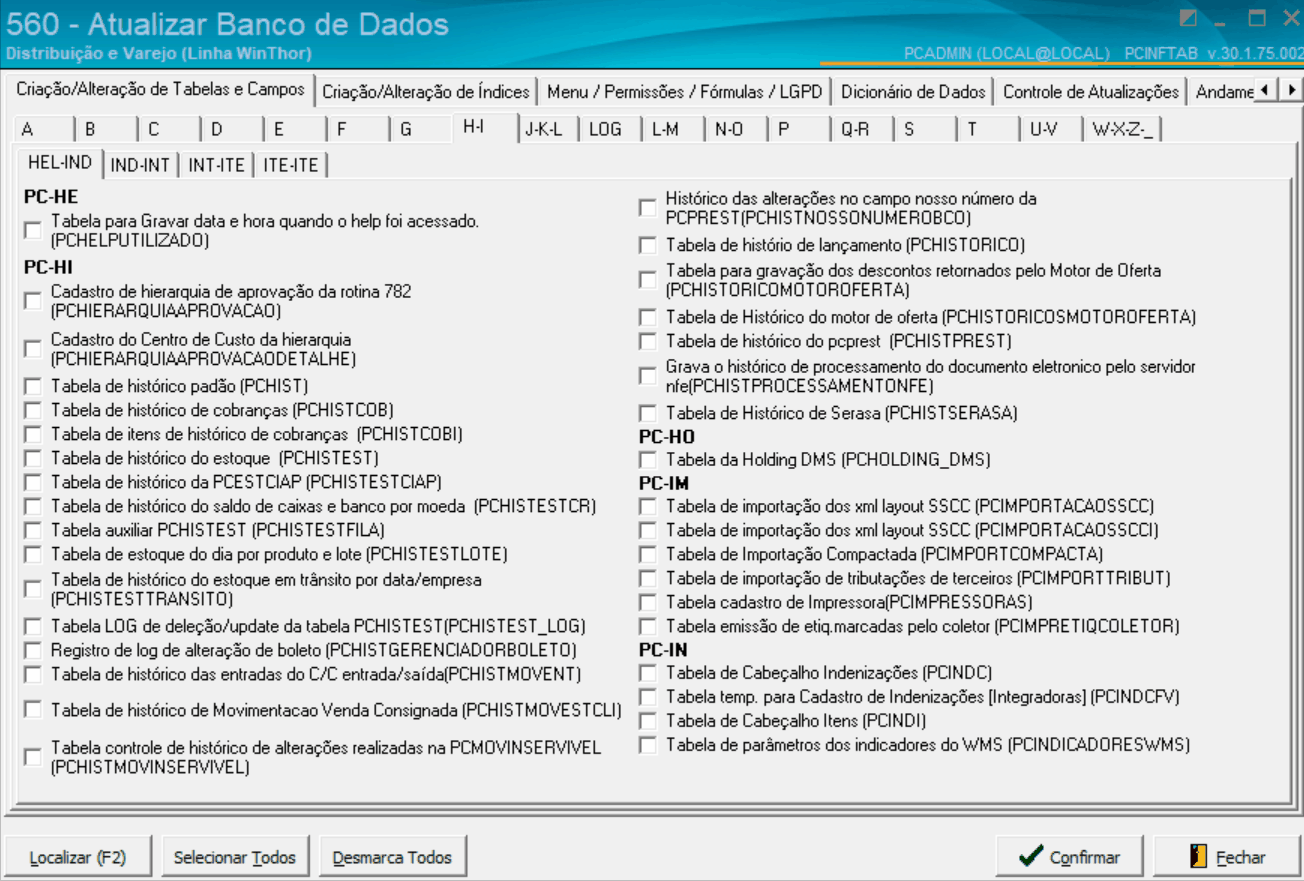
Task: Select letter tab T
Action: coord(989,129)
